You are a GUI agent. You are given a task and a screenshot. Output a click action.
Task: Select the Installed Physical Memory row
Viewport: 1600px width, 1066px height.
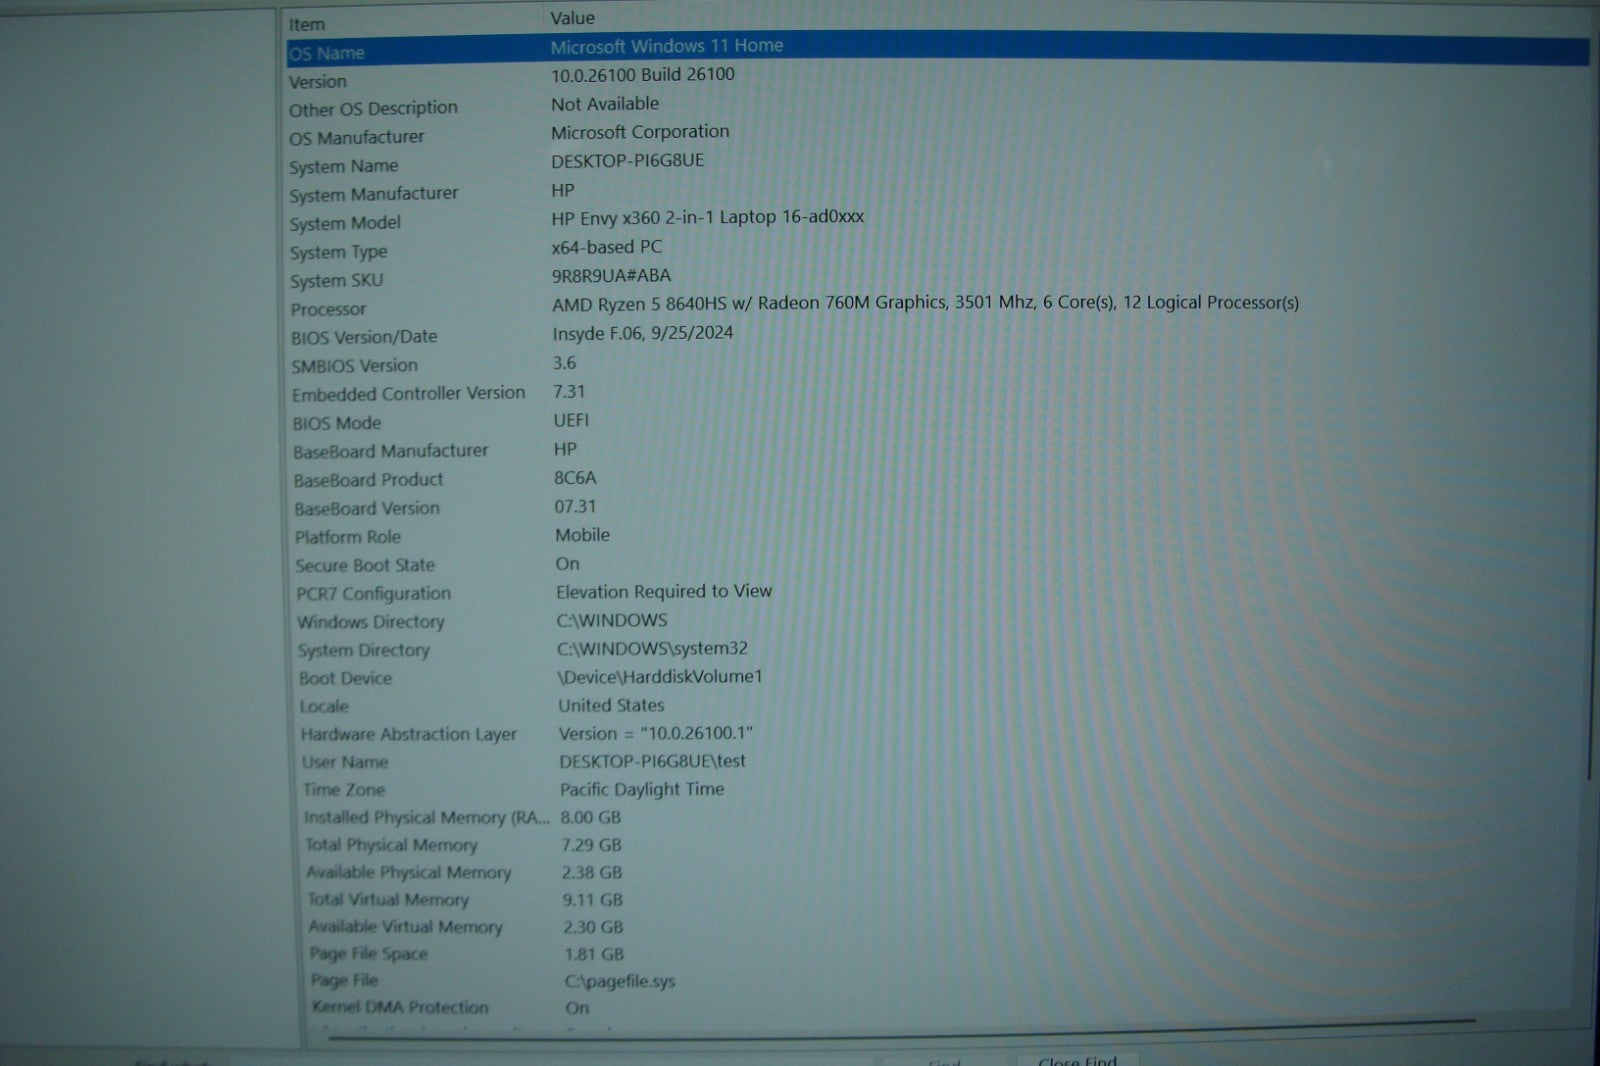click(x=425, y=818)
